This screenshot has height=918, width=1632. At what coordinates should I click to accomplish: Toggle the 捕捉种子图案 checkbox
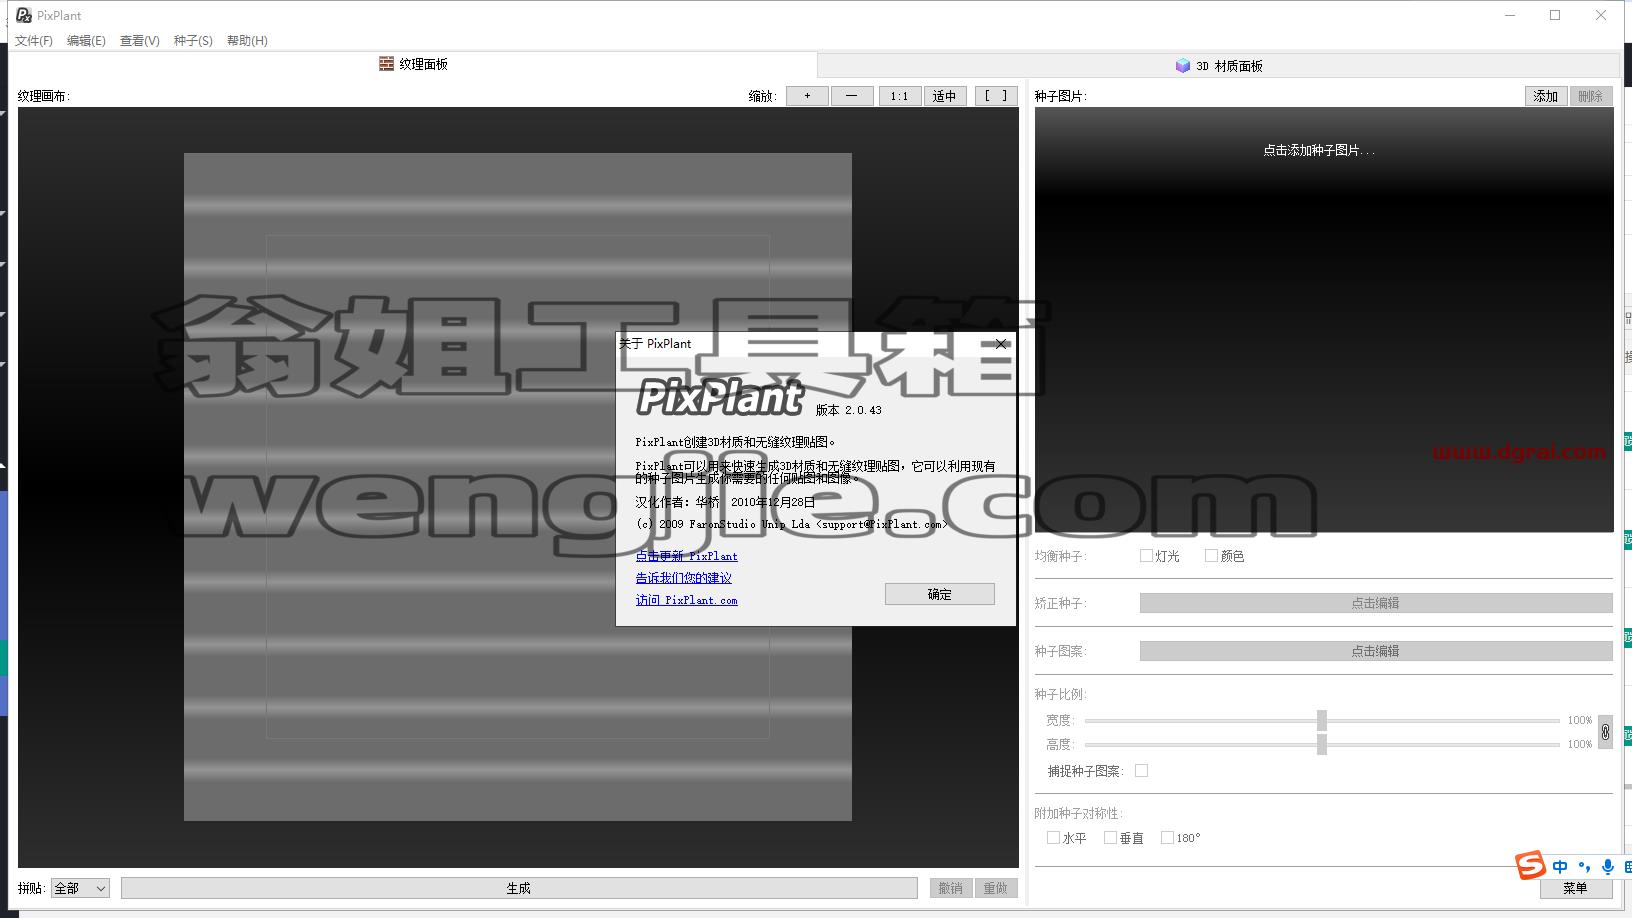click(x=1141, y=771)
